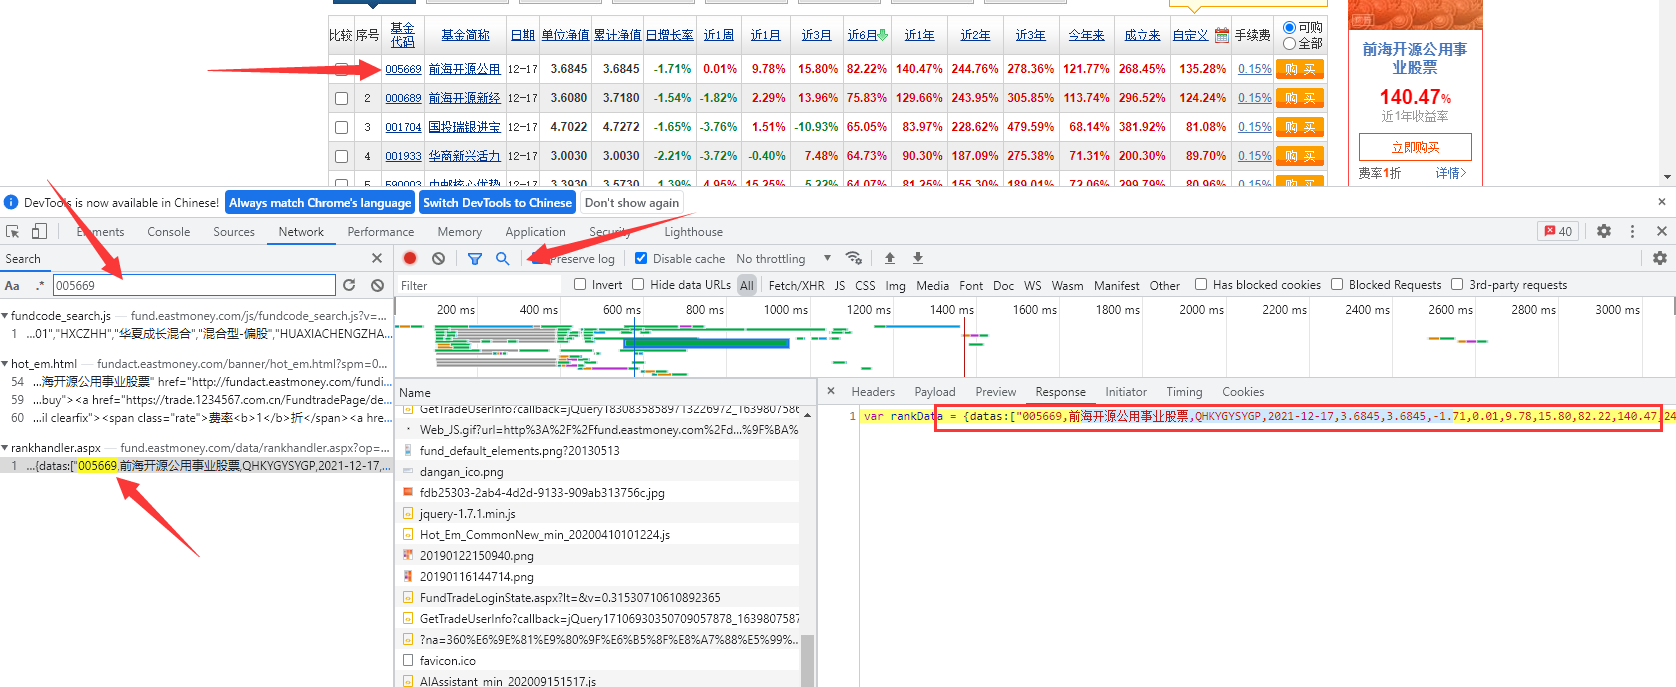Click Switch DevTools to Chinese button

coord(497,202)
